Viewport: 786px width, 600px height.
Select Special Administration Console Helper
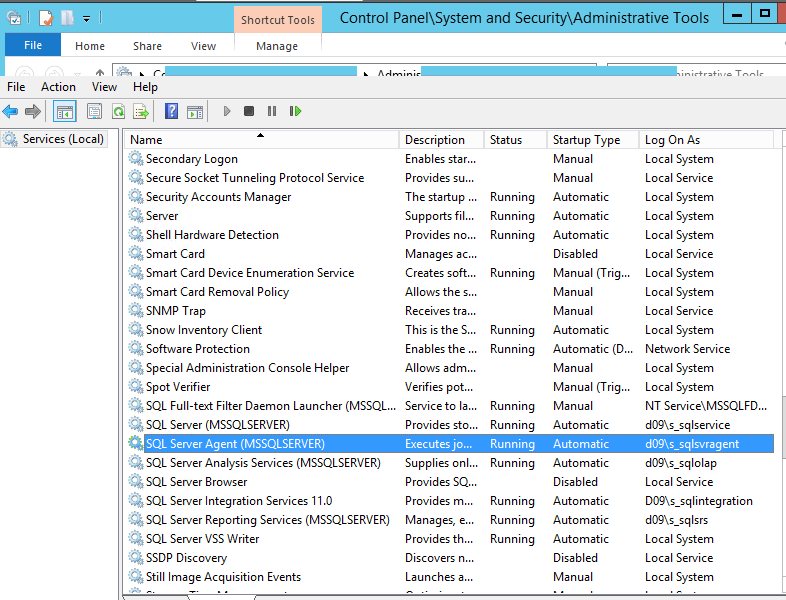[449, 368]
